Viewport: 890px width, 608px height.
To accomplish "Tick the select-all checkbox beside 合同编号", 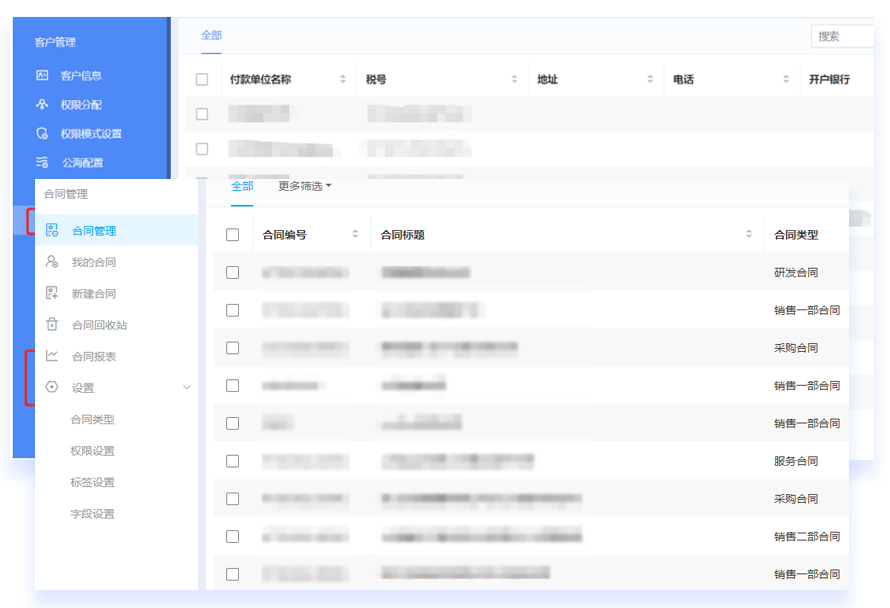I will click(x=232, y=235).
